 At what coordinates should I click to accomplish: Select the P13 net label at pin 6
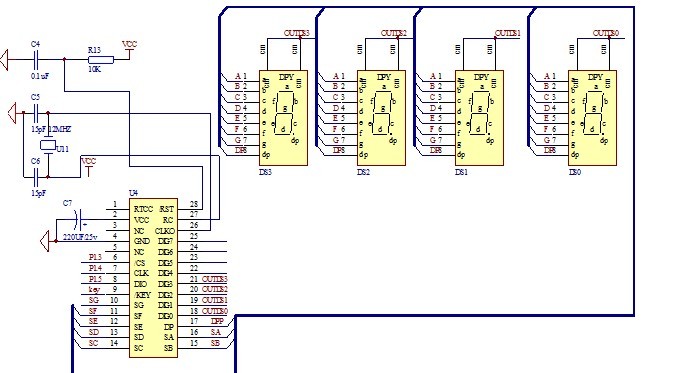point(95,257)
